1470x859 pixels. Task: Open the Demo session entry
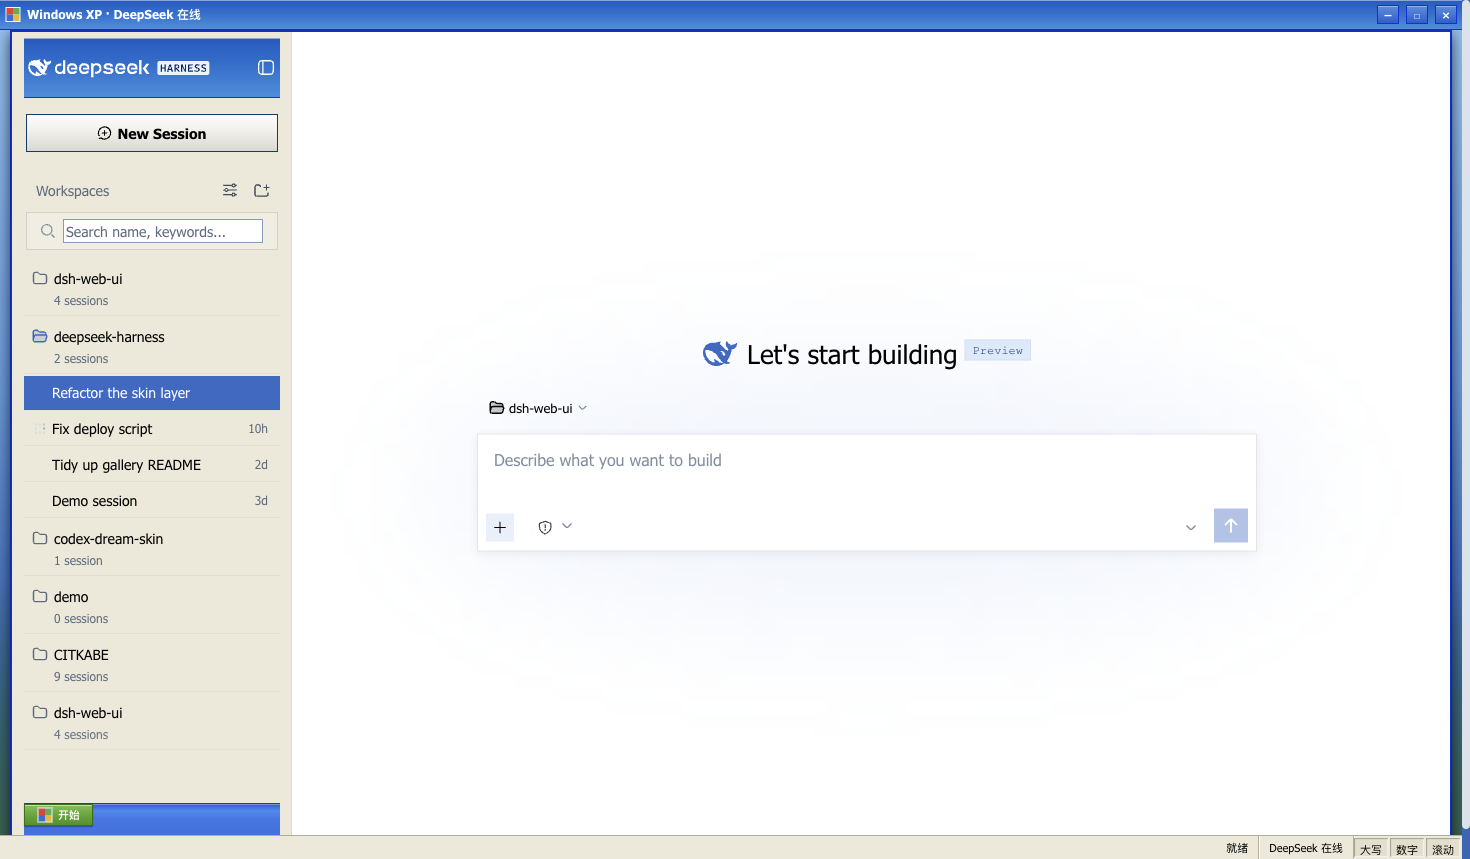pyautogui.click(x=152, y=501)
